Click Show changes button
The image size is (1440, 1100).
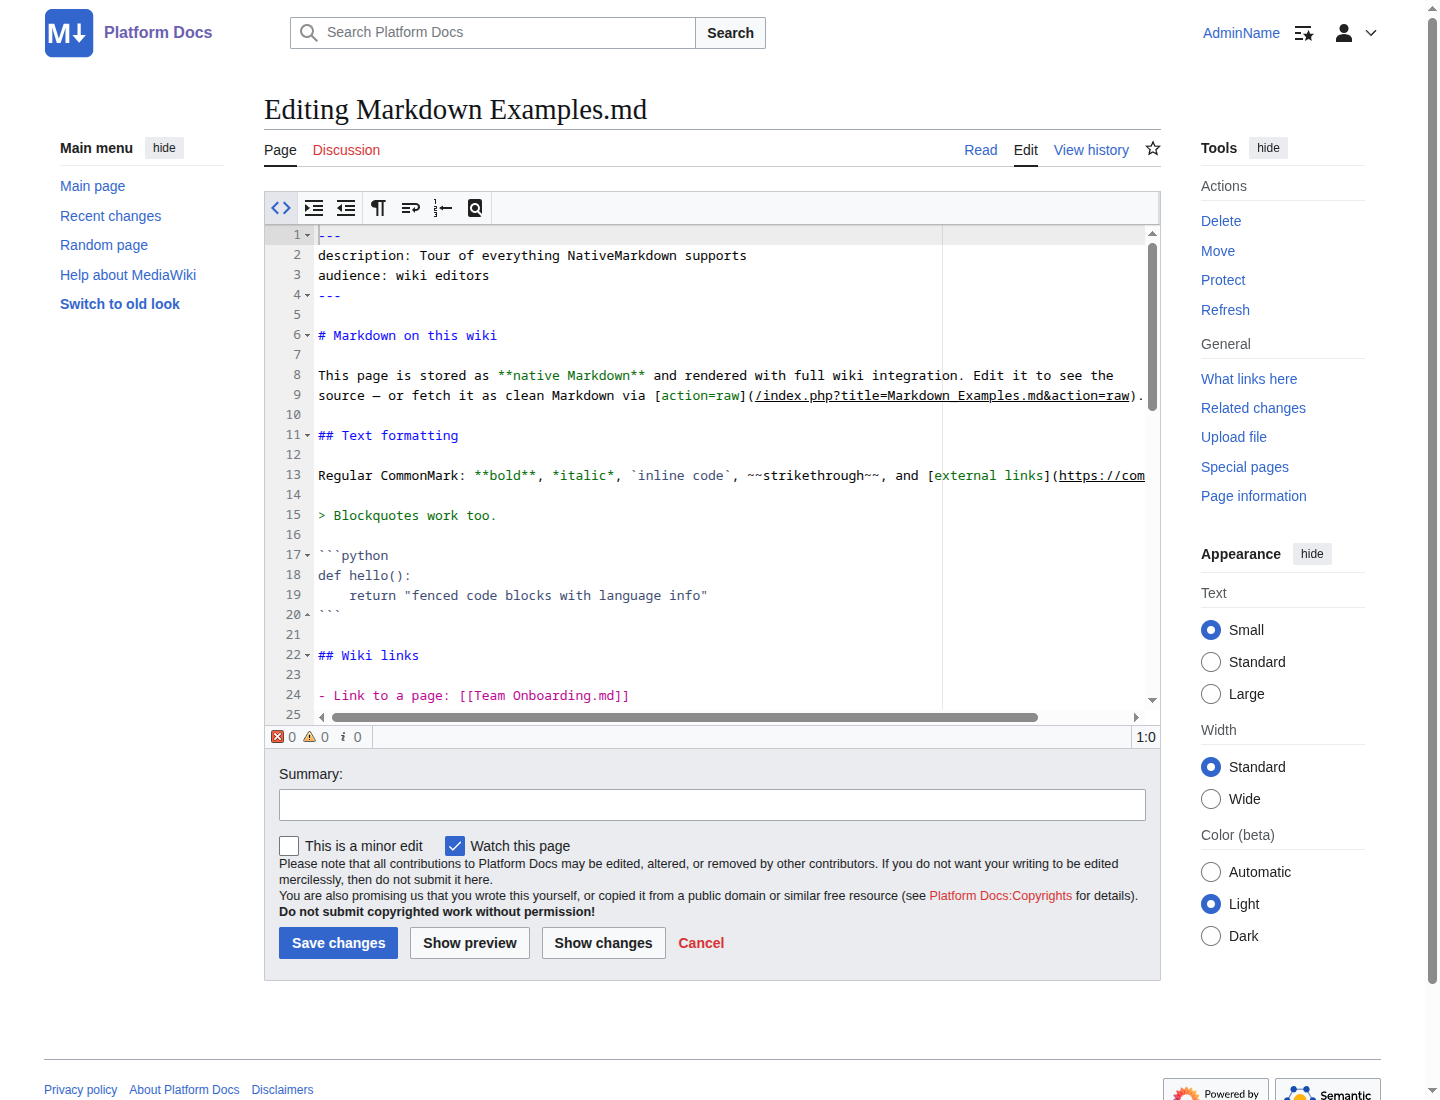[x=603, y=943]
